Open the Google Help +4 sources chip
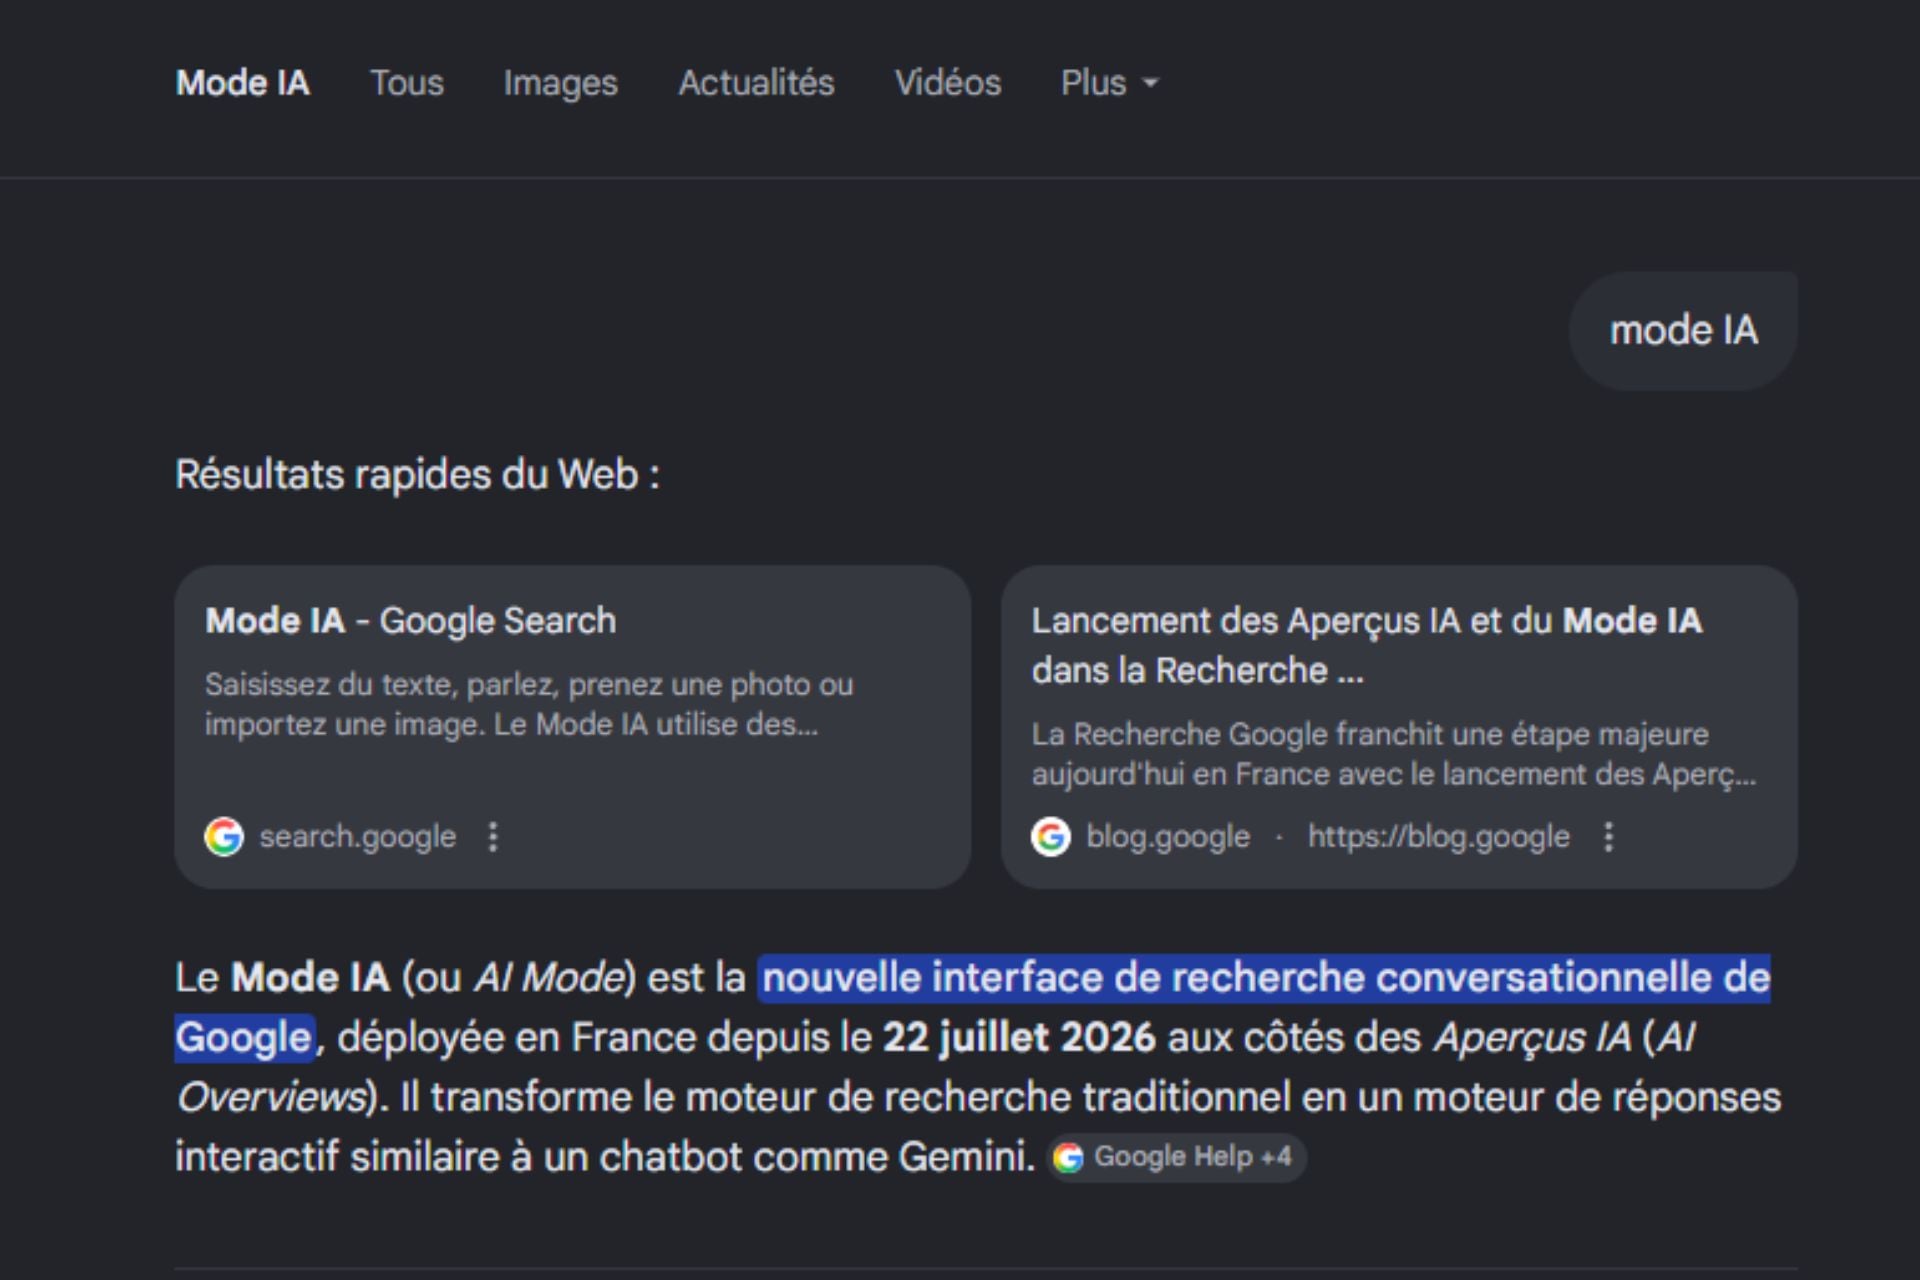The image size is (1920, 1280). [1176, 1157]
